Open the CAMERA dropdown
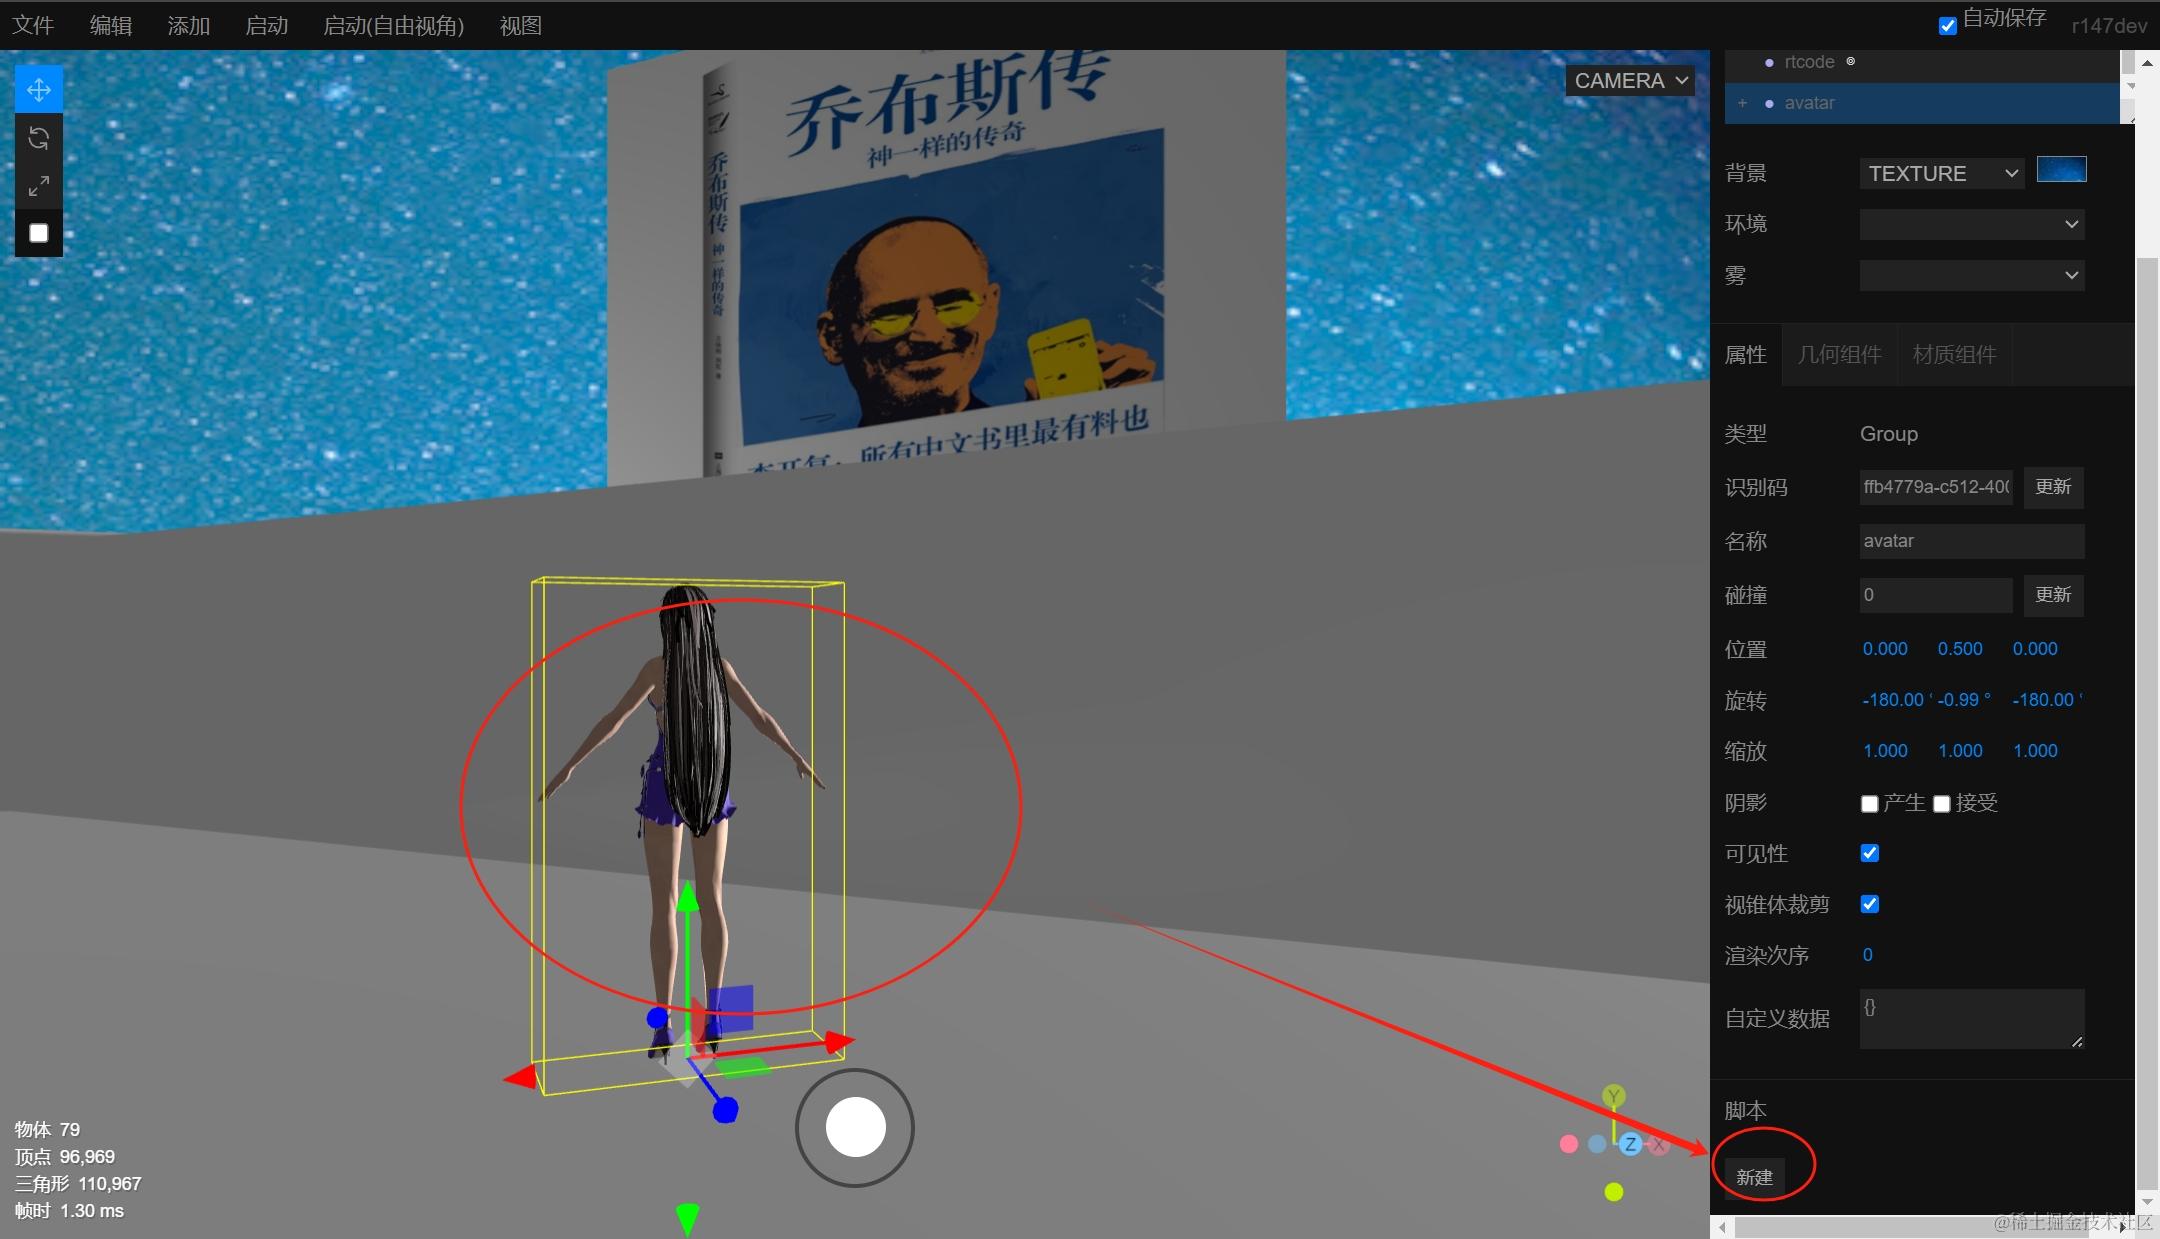This screenshot has height=1239, width=2160. (x=1630, y=81)
